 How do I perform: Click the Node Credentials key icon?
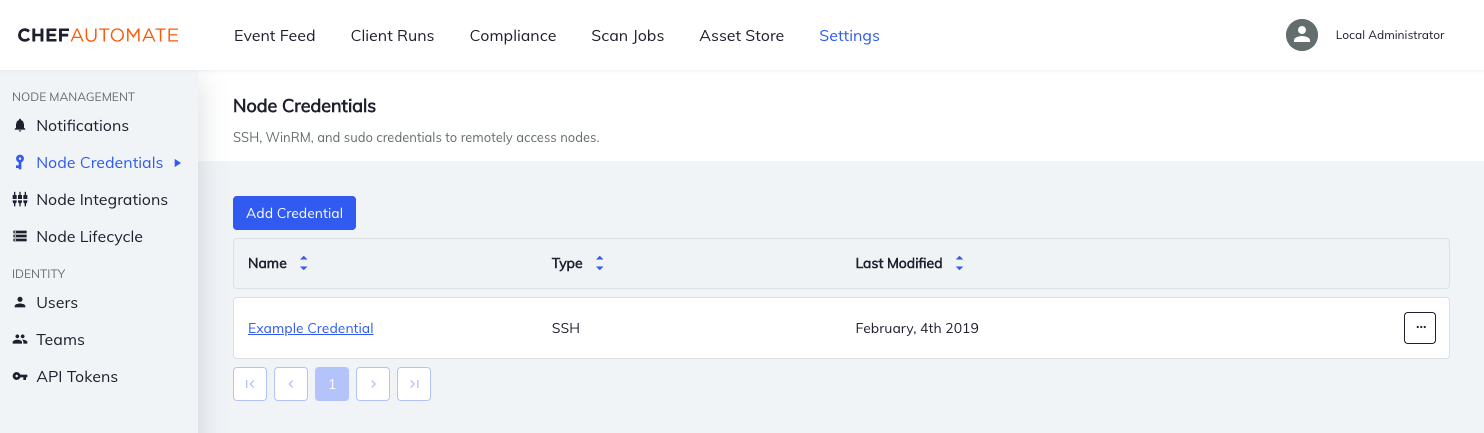click(19, 163)
